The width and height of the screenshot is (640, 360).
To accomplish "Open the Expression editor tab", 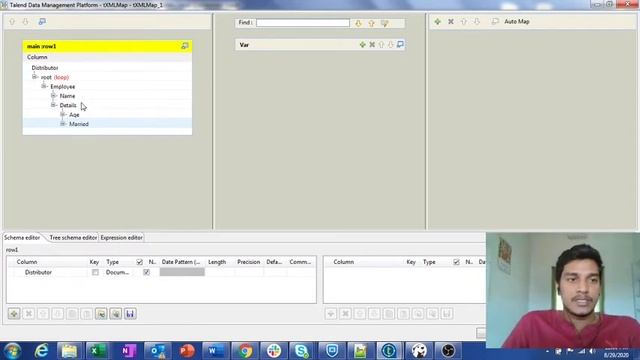I will [x=121, y=238].
